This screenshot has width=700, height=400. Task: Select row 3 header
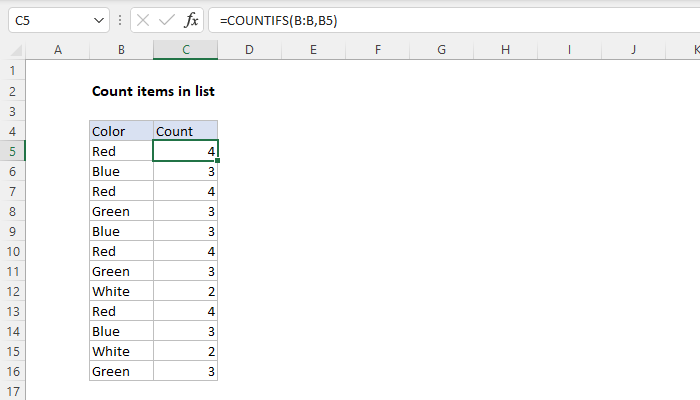click(12, 111)
